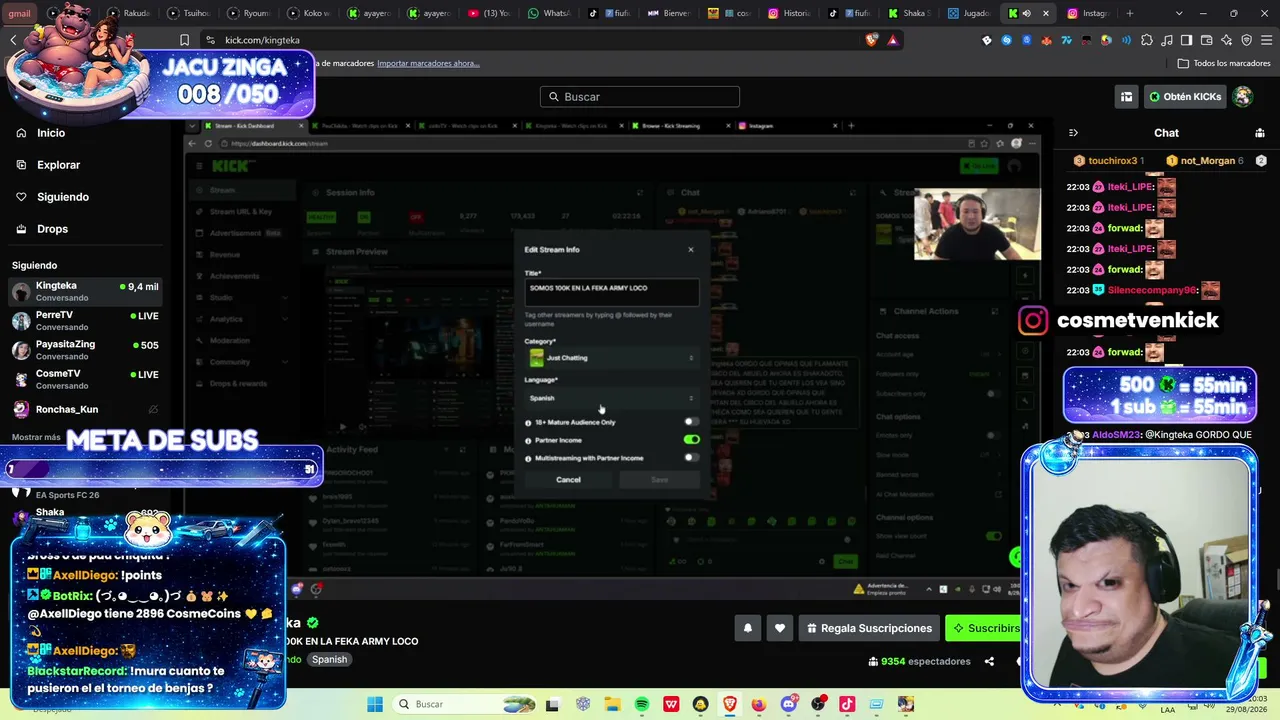
Task: Click the Windows taskbar search box
Action: point(464,704)
